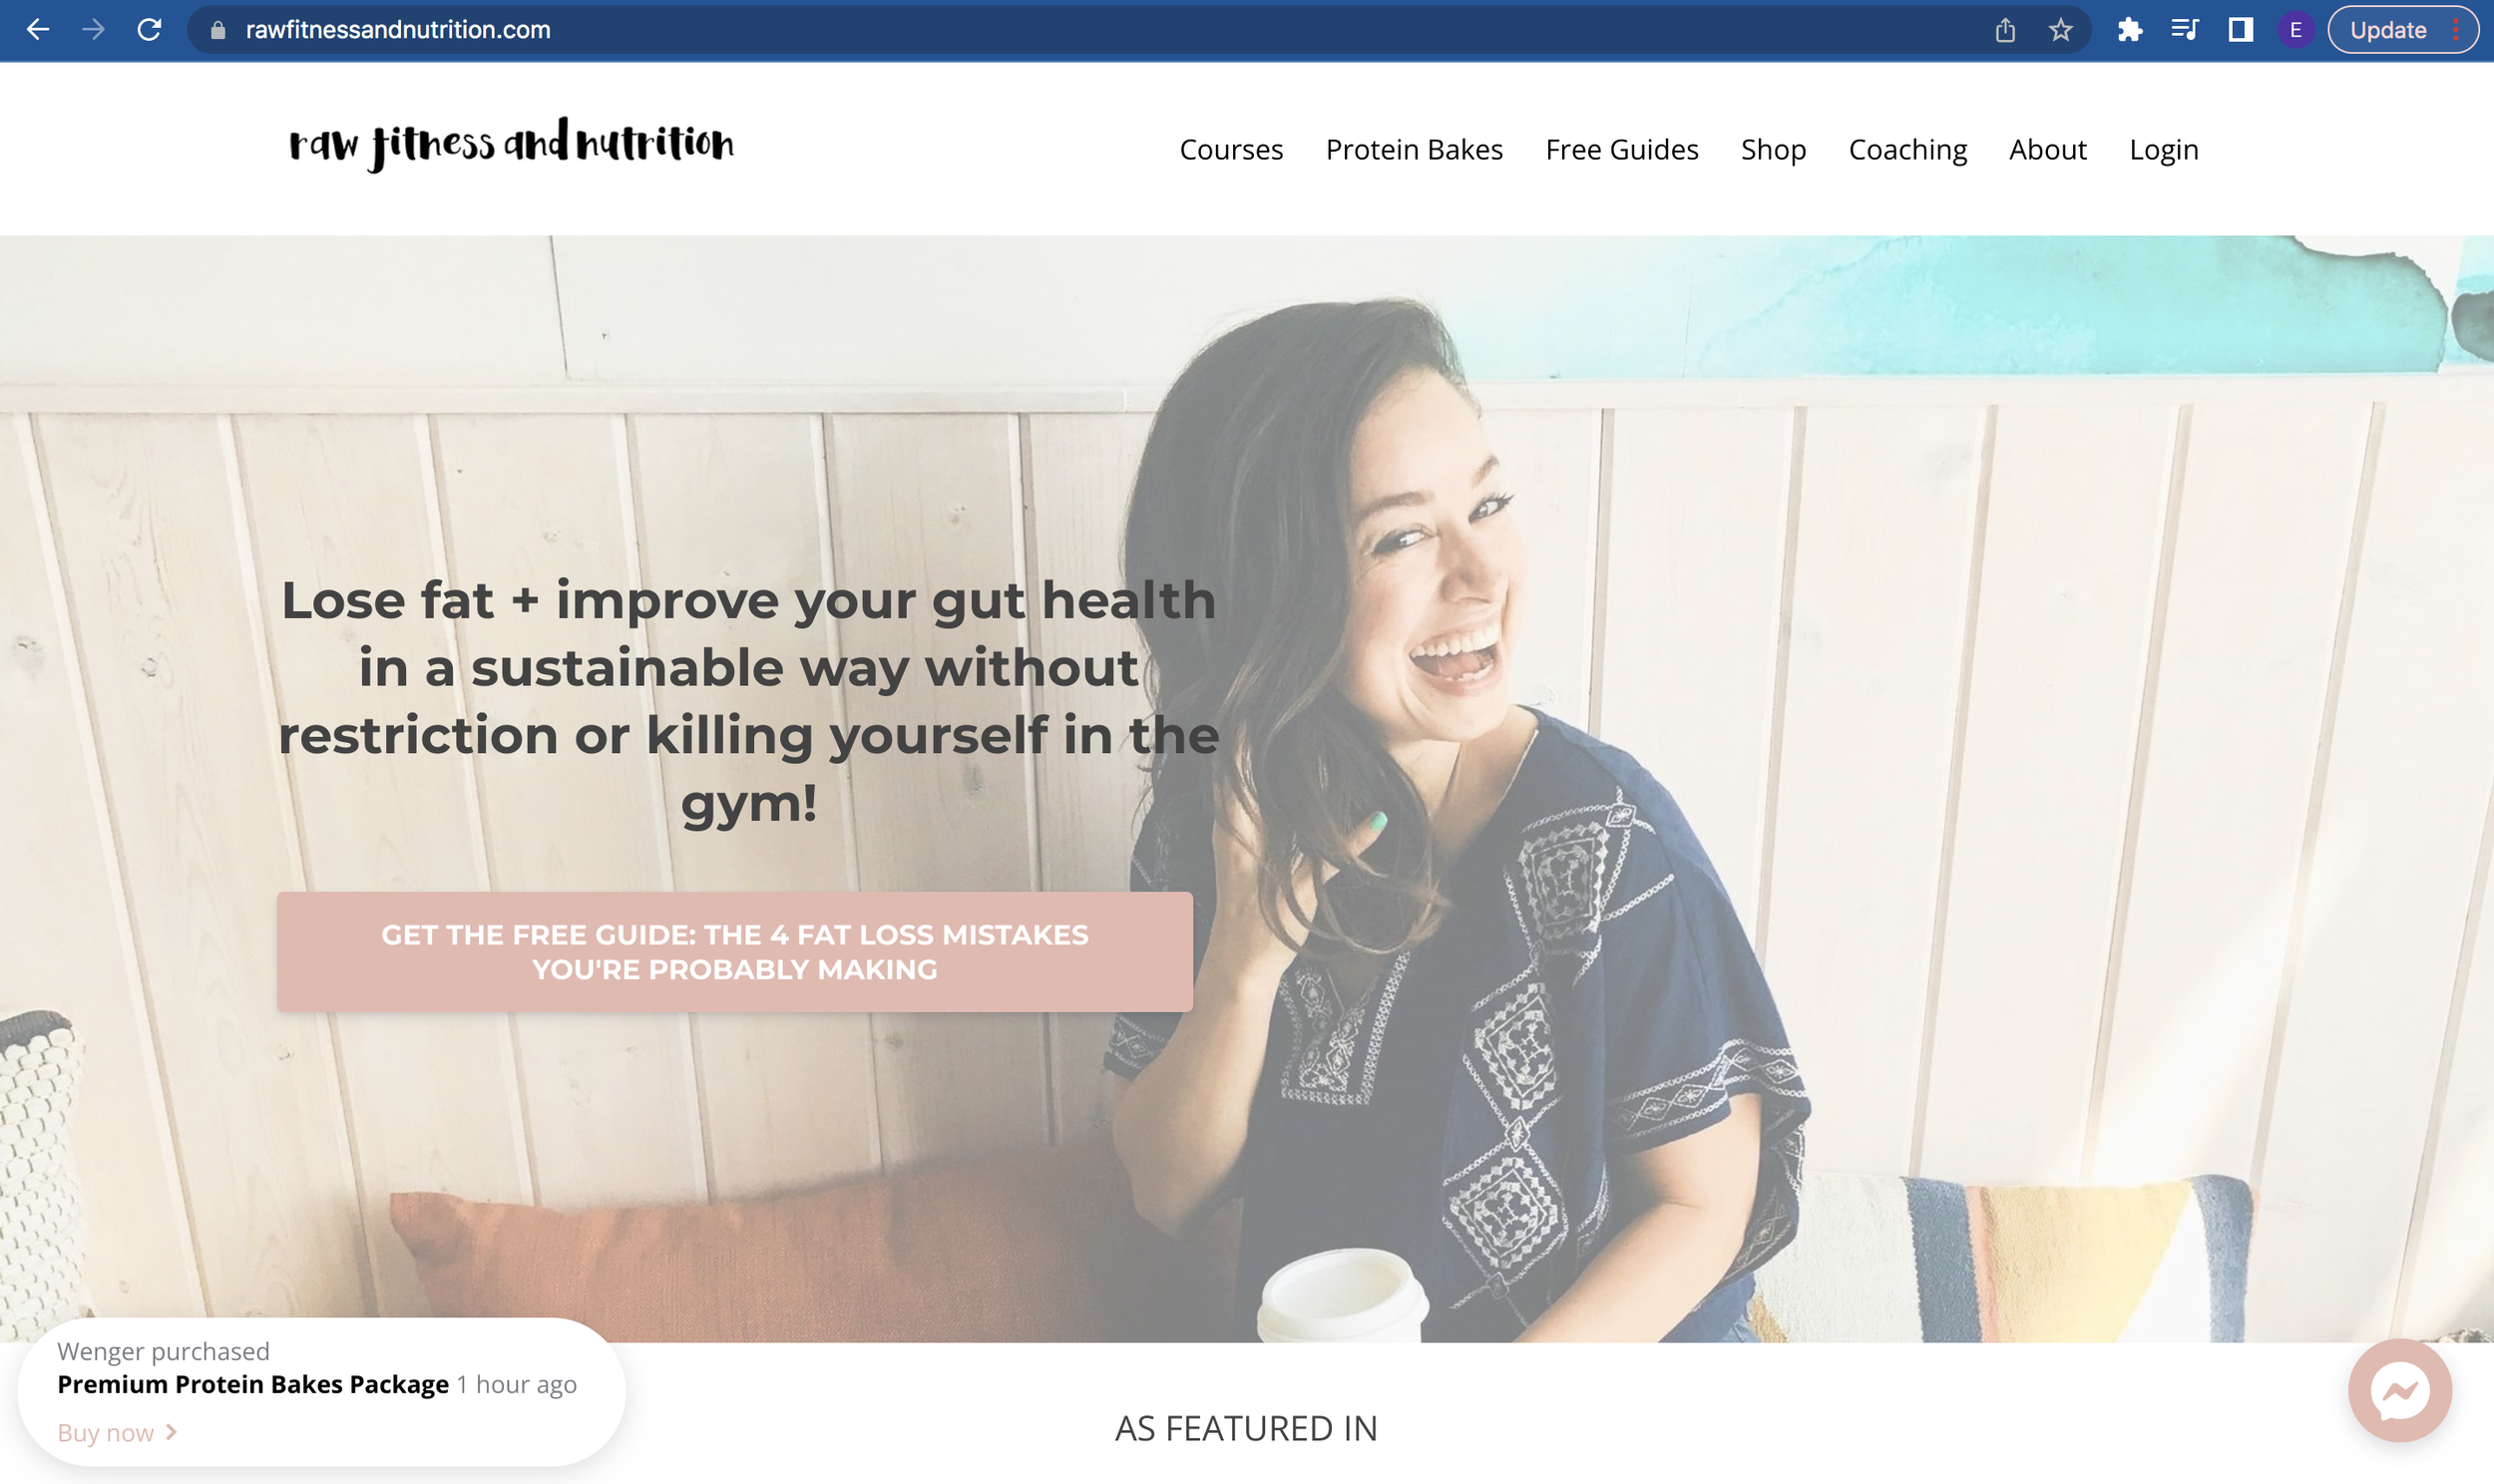The image size is (2494, 1484).
Task: Toggle the browser side panel icon
Action: (2240, 30)
